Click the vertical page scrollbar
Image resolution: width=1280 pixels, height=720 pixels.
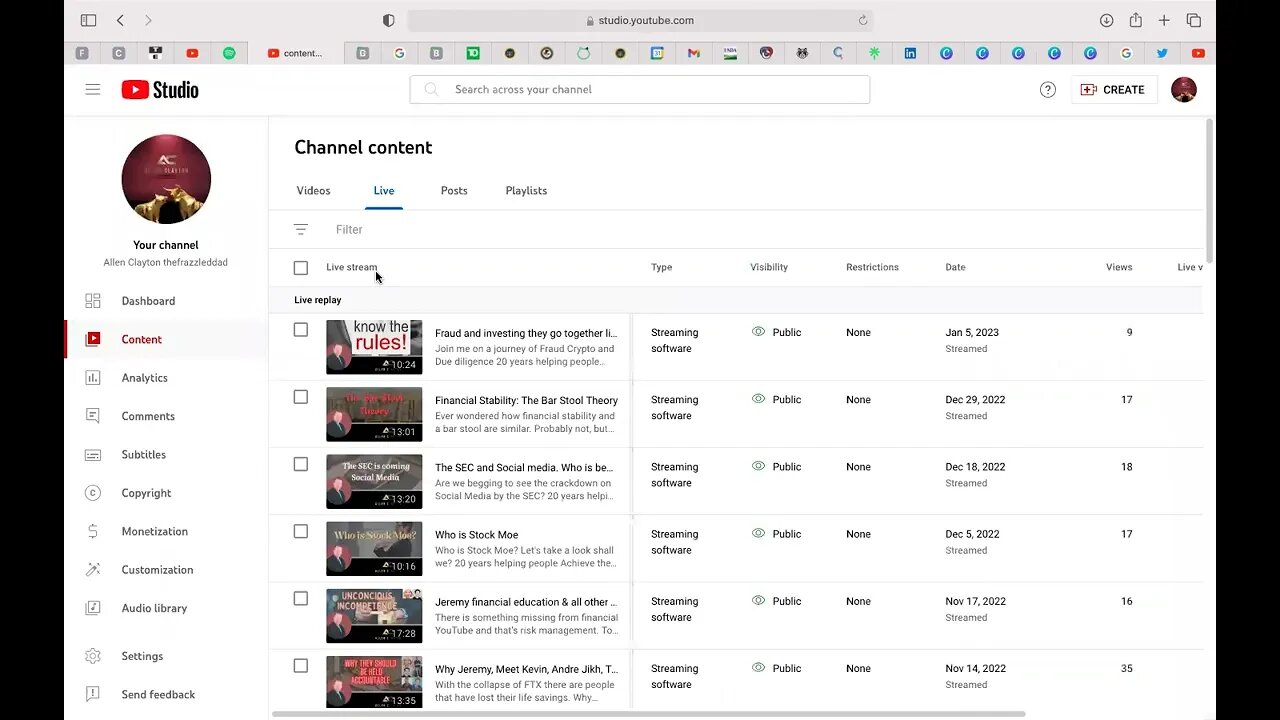click(1210, 190)
